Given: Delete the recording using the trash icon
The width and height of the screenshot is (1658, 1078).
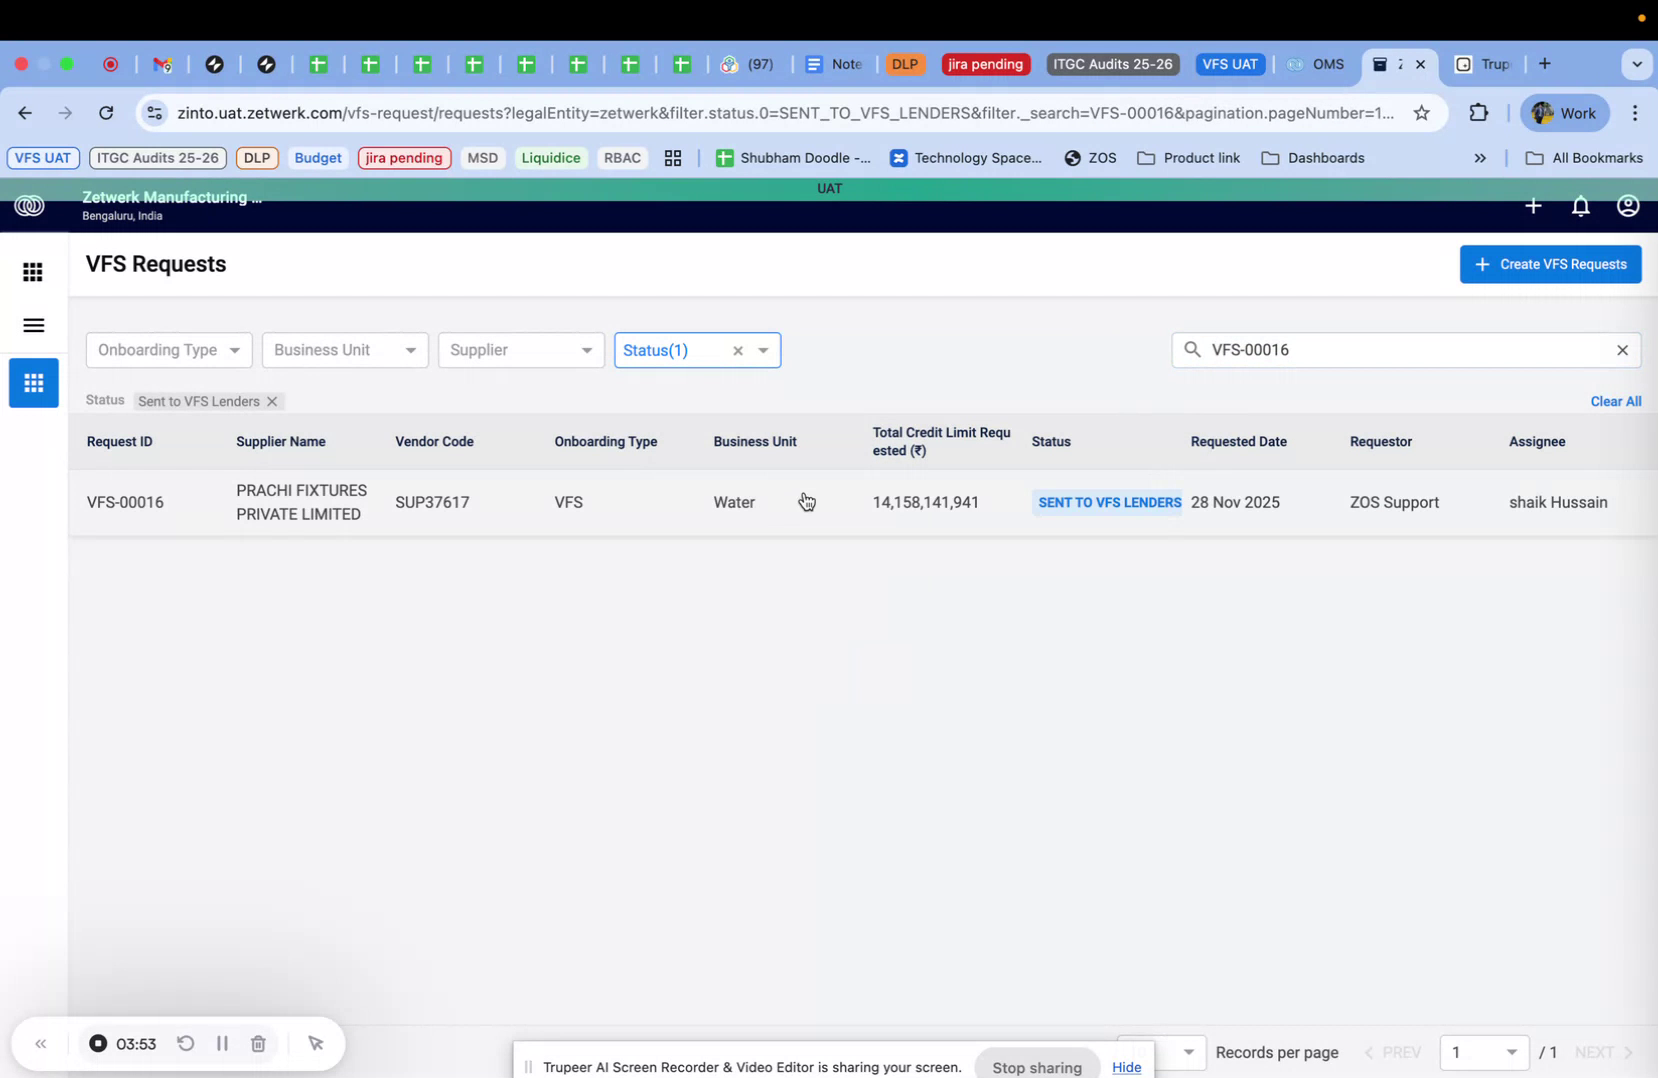Looking at the screenshot, I should pyautogui.click(x=258, y=1043).
